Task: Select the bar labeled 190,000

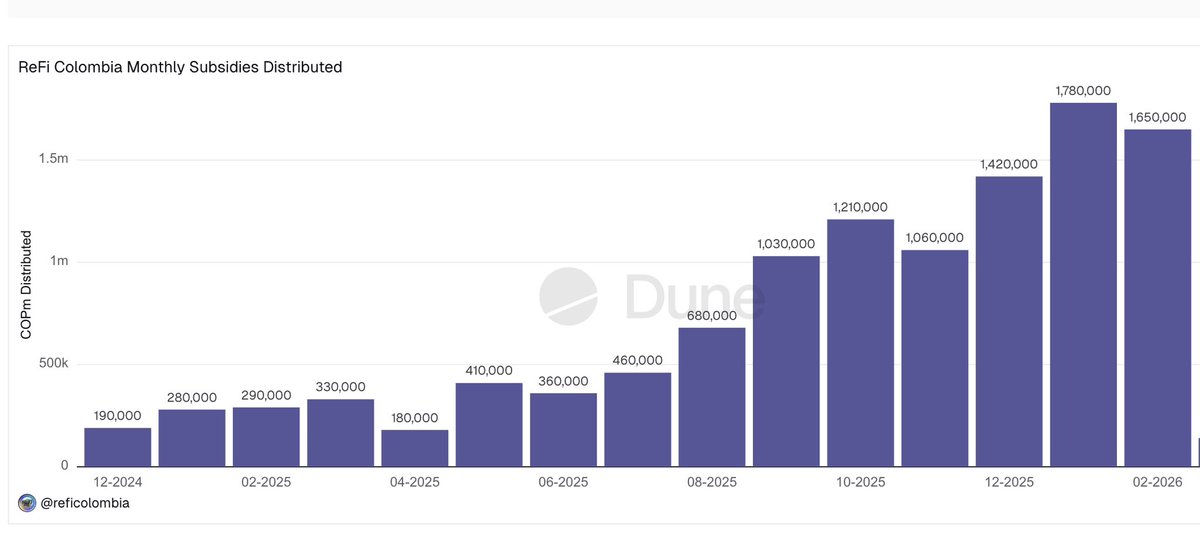Action: pyautogui.click(x=118, y=447)
